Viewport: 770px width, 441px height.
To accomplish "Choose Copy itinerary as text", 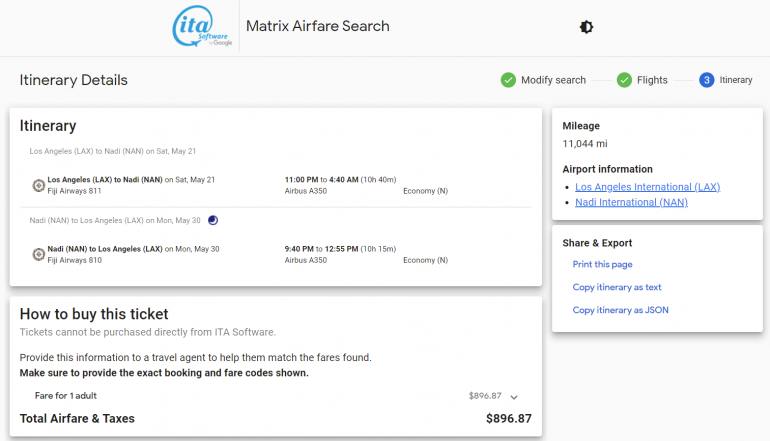I will (x=617, y=287).
